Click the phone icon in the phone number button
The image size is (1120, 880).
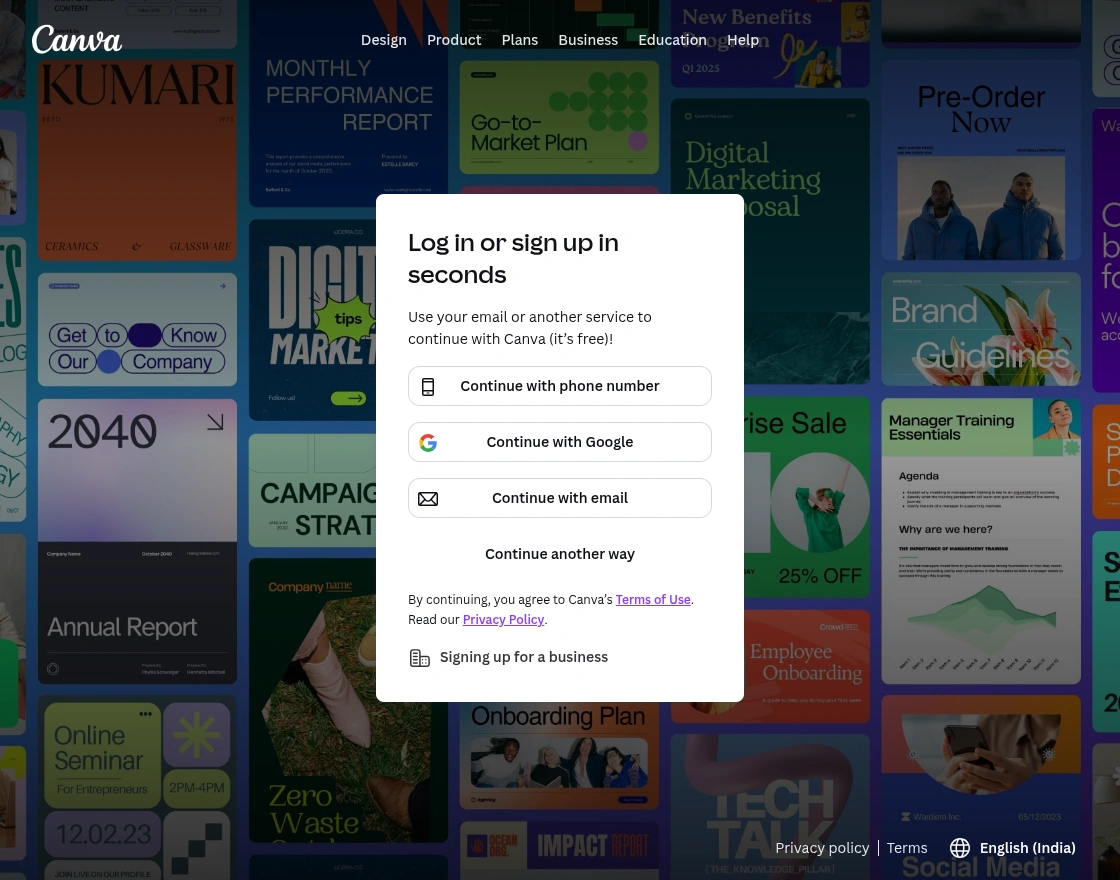[x=428, y=386]
